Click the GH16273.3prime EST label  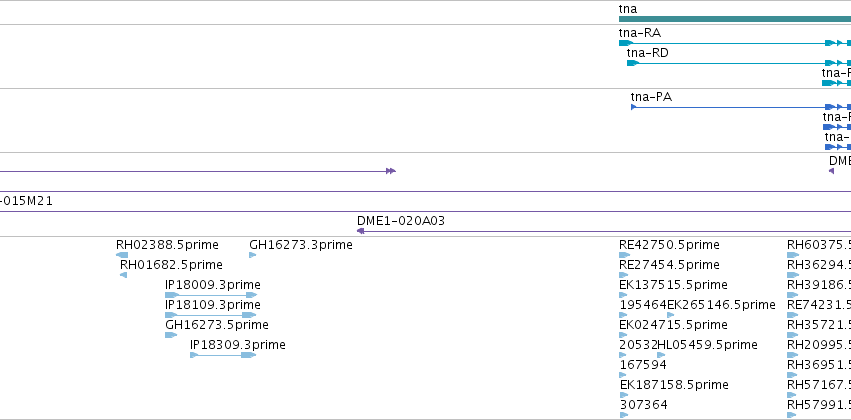(301, 245)
